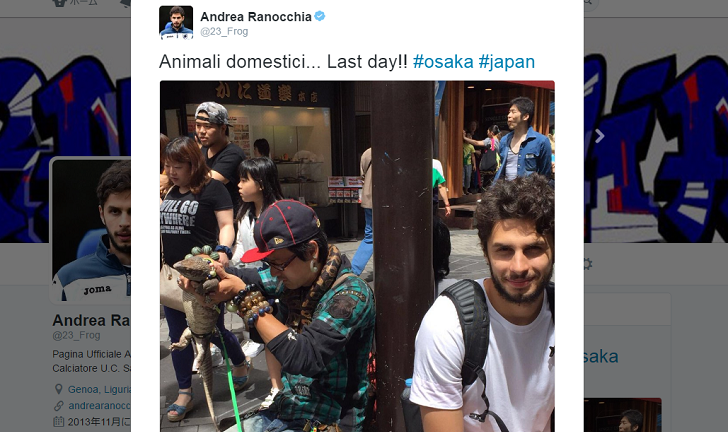Open the large profile picture behind the overlay

coord(91,230)
